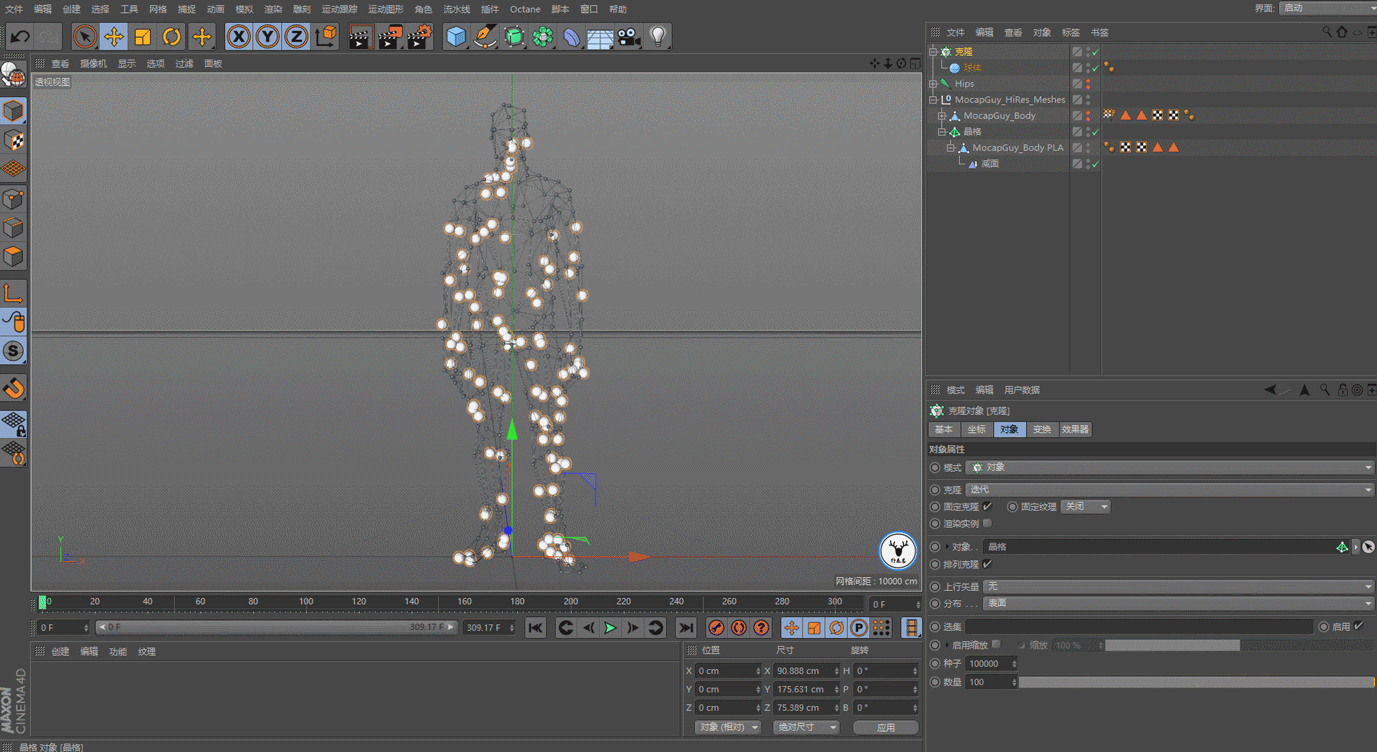Collapse the 晶格 tree node

[941, 132]
